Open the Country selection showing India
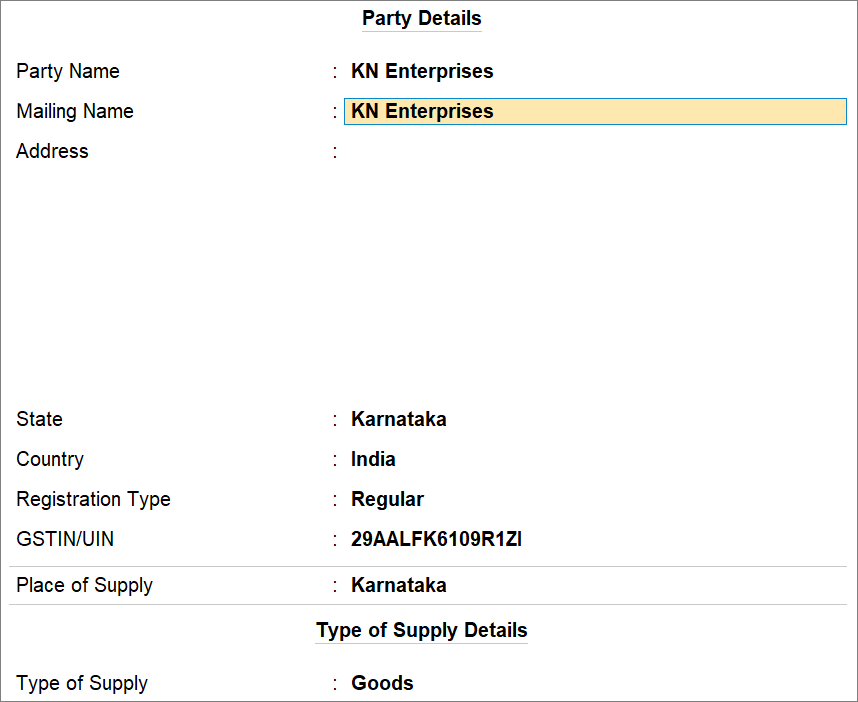Screen dimensions: 858x702 tap(373, 459)
